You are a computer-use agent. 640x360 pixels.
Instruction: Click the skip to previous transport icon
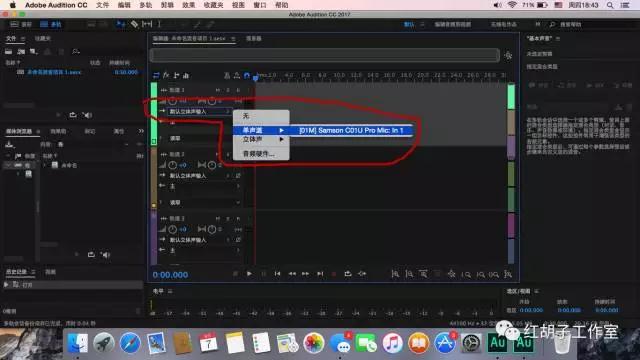(278, 274)
